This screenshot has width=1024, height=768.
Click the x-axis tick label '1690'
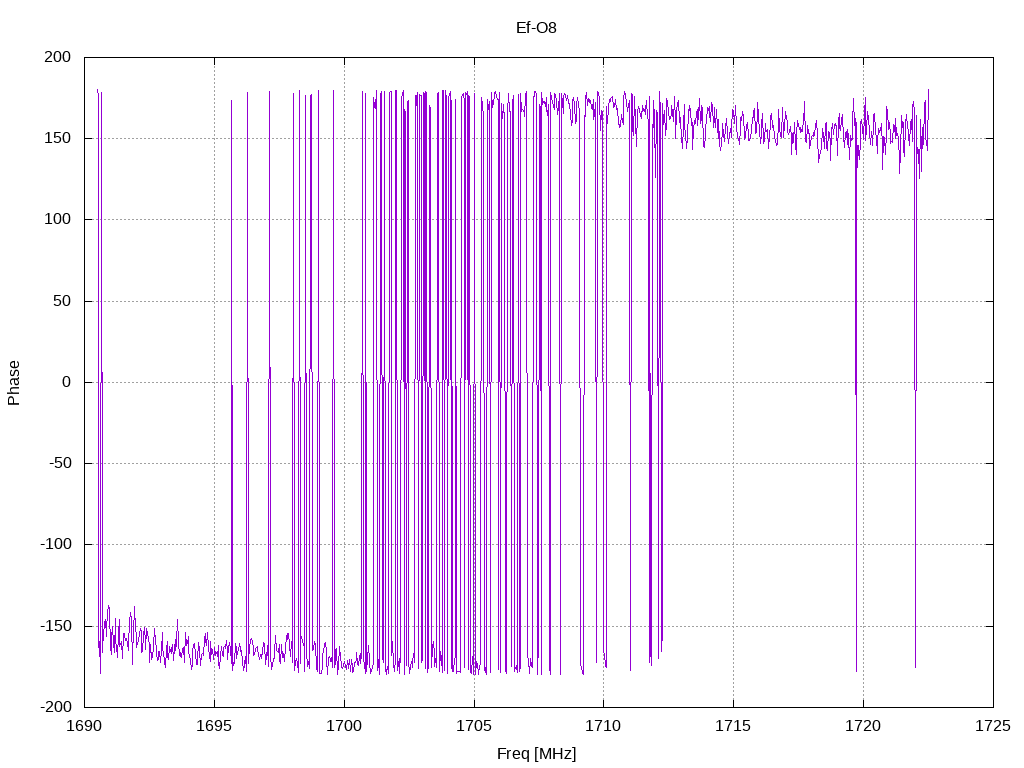point(84,726)
